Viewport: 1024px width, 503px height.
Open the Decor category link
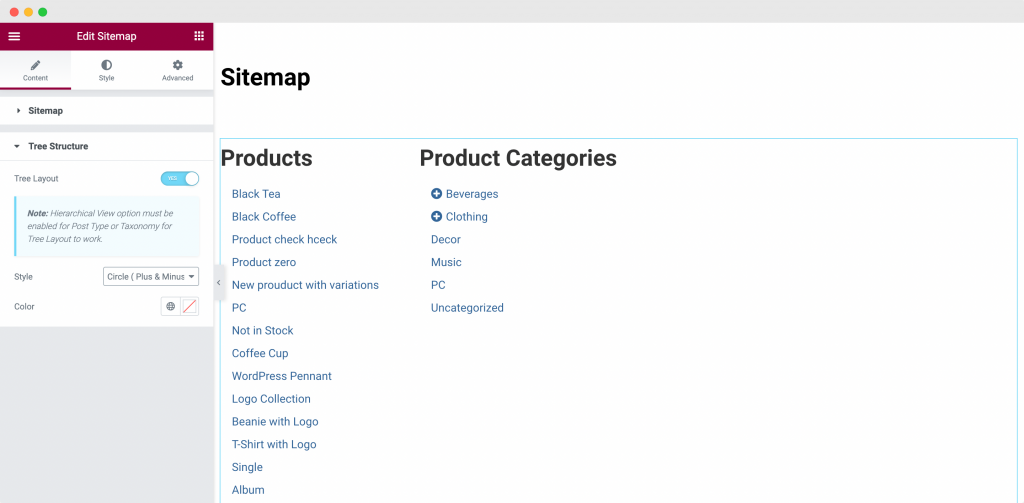(446, 240)
